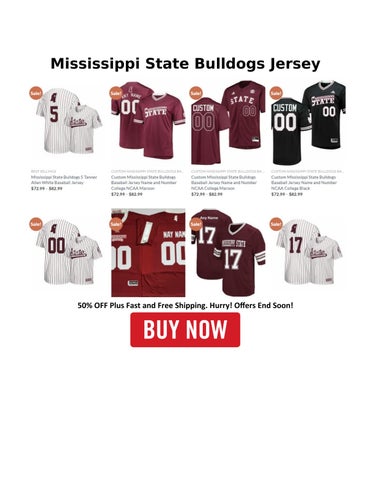The image size is (371, 480).
Task: Click the Sale badge on the white number 5 jersey
Action: coord(36,93)
